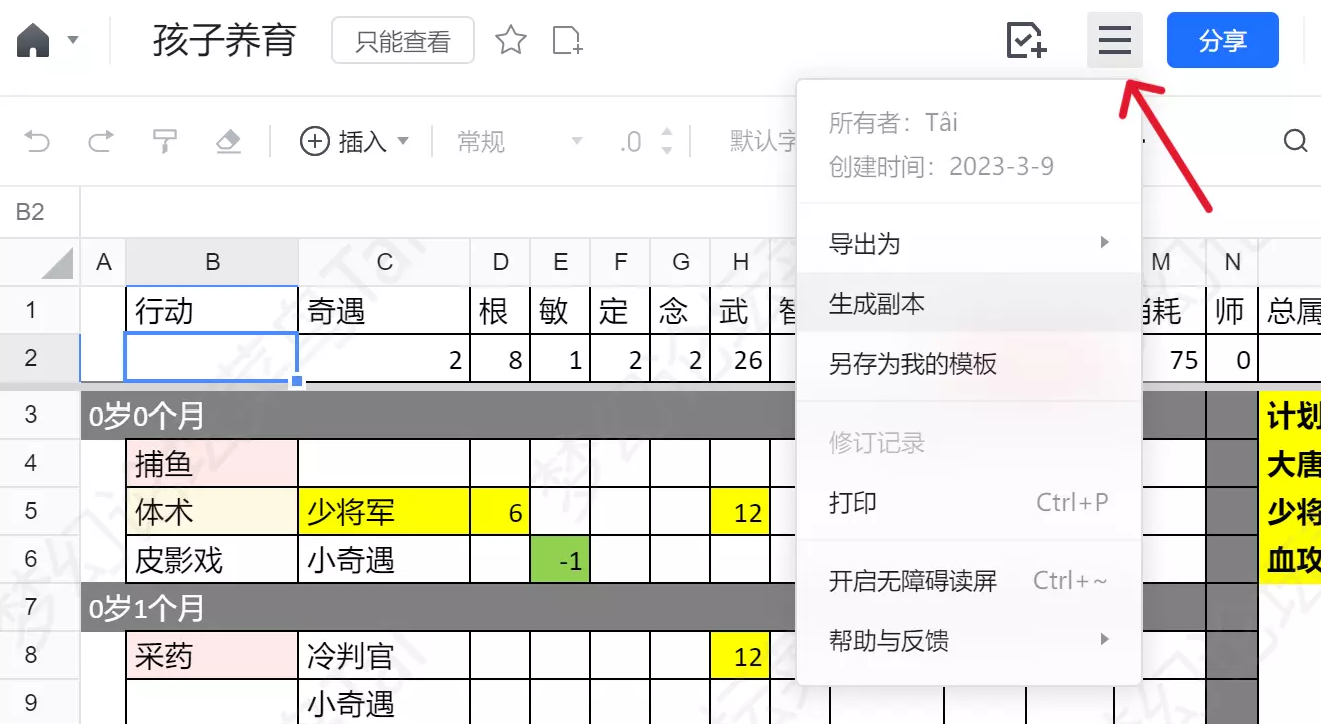Click the document title 孩子养育
The image size is (1321, 724).
(x=224, y=41)
